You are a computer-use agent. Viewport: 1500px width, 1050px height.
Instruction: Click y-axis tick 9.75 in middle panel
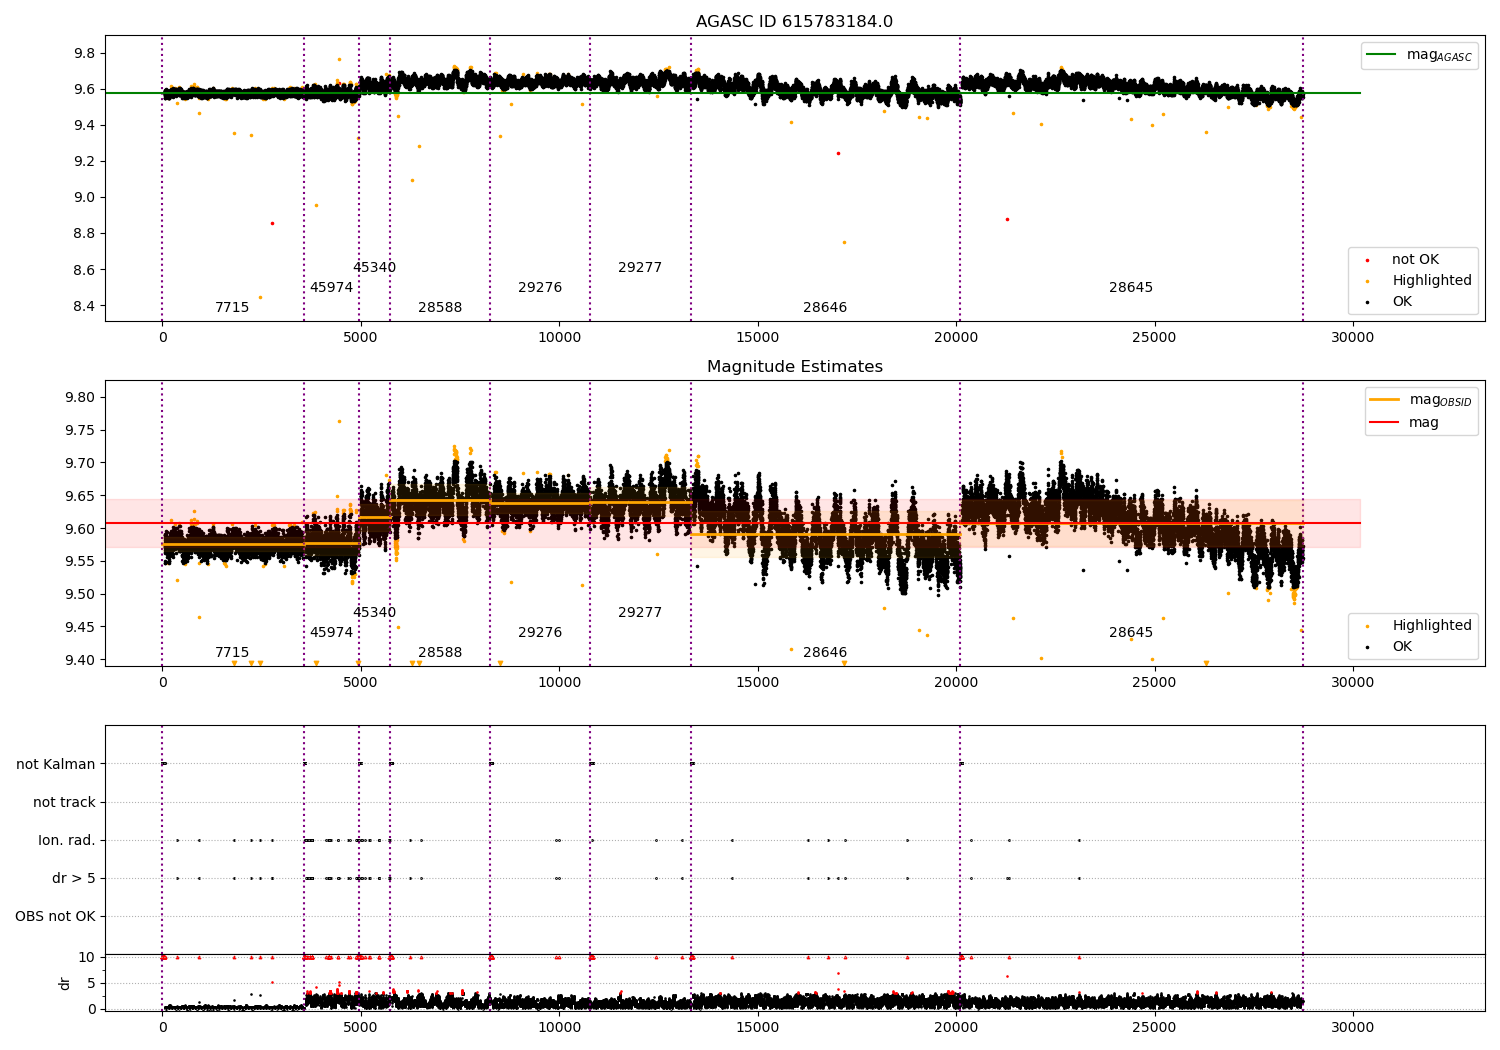click(79, 431)
